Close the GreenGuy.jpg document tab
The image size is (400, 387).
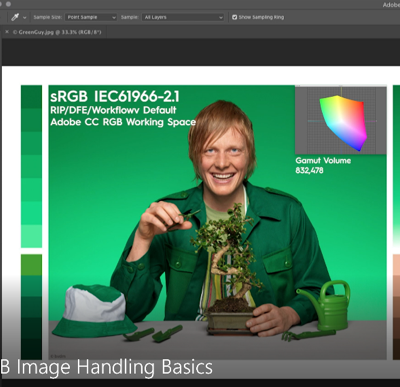pos(7,32)
